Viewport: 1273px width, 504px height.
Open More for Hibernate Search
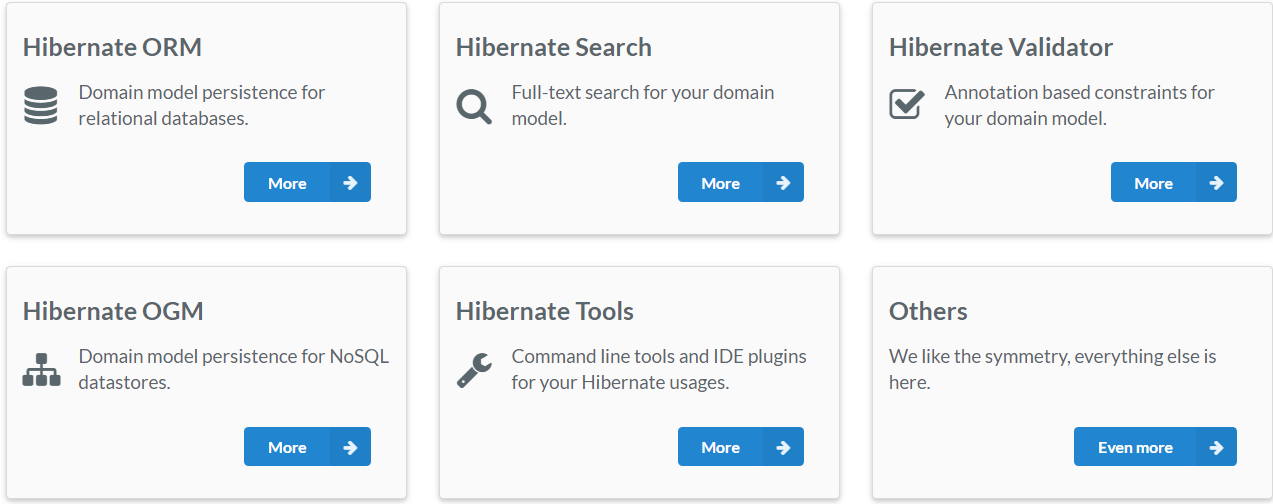(x=741, y=183)
